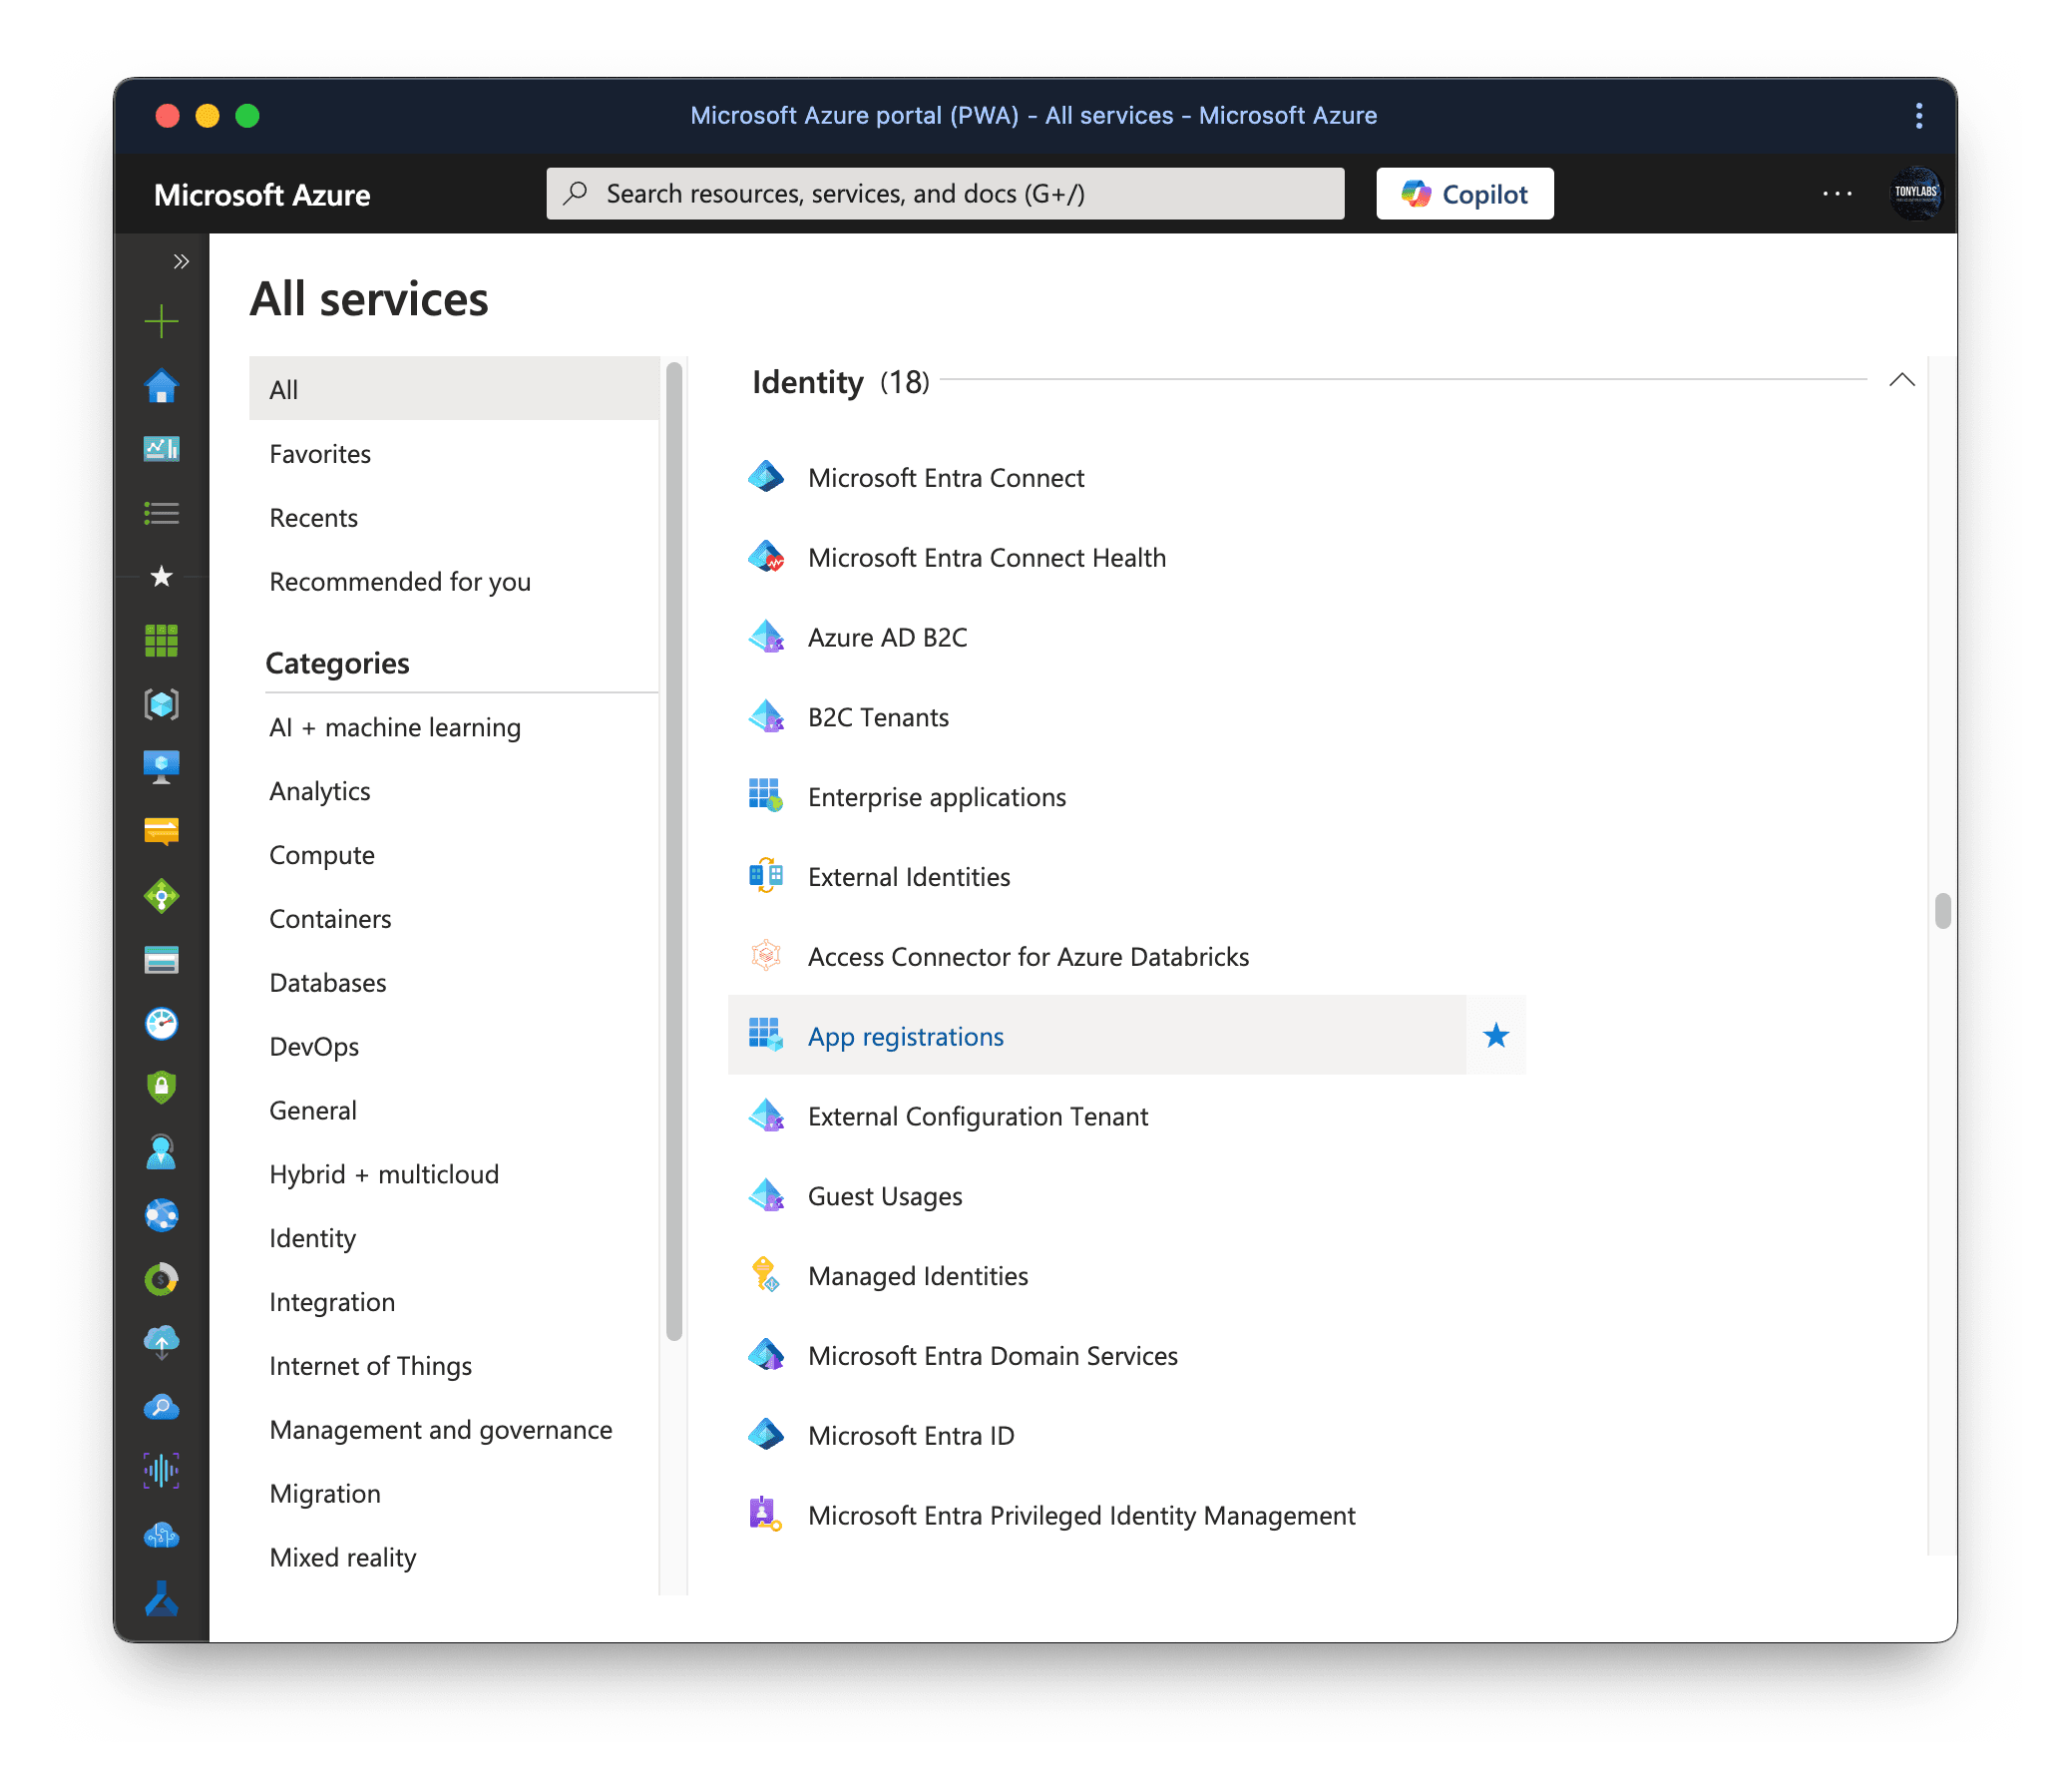This screenshot has width=2072, height=1792.
Task: Open the Monitor gauge icon in the sidebar
Action: 161,1024
